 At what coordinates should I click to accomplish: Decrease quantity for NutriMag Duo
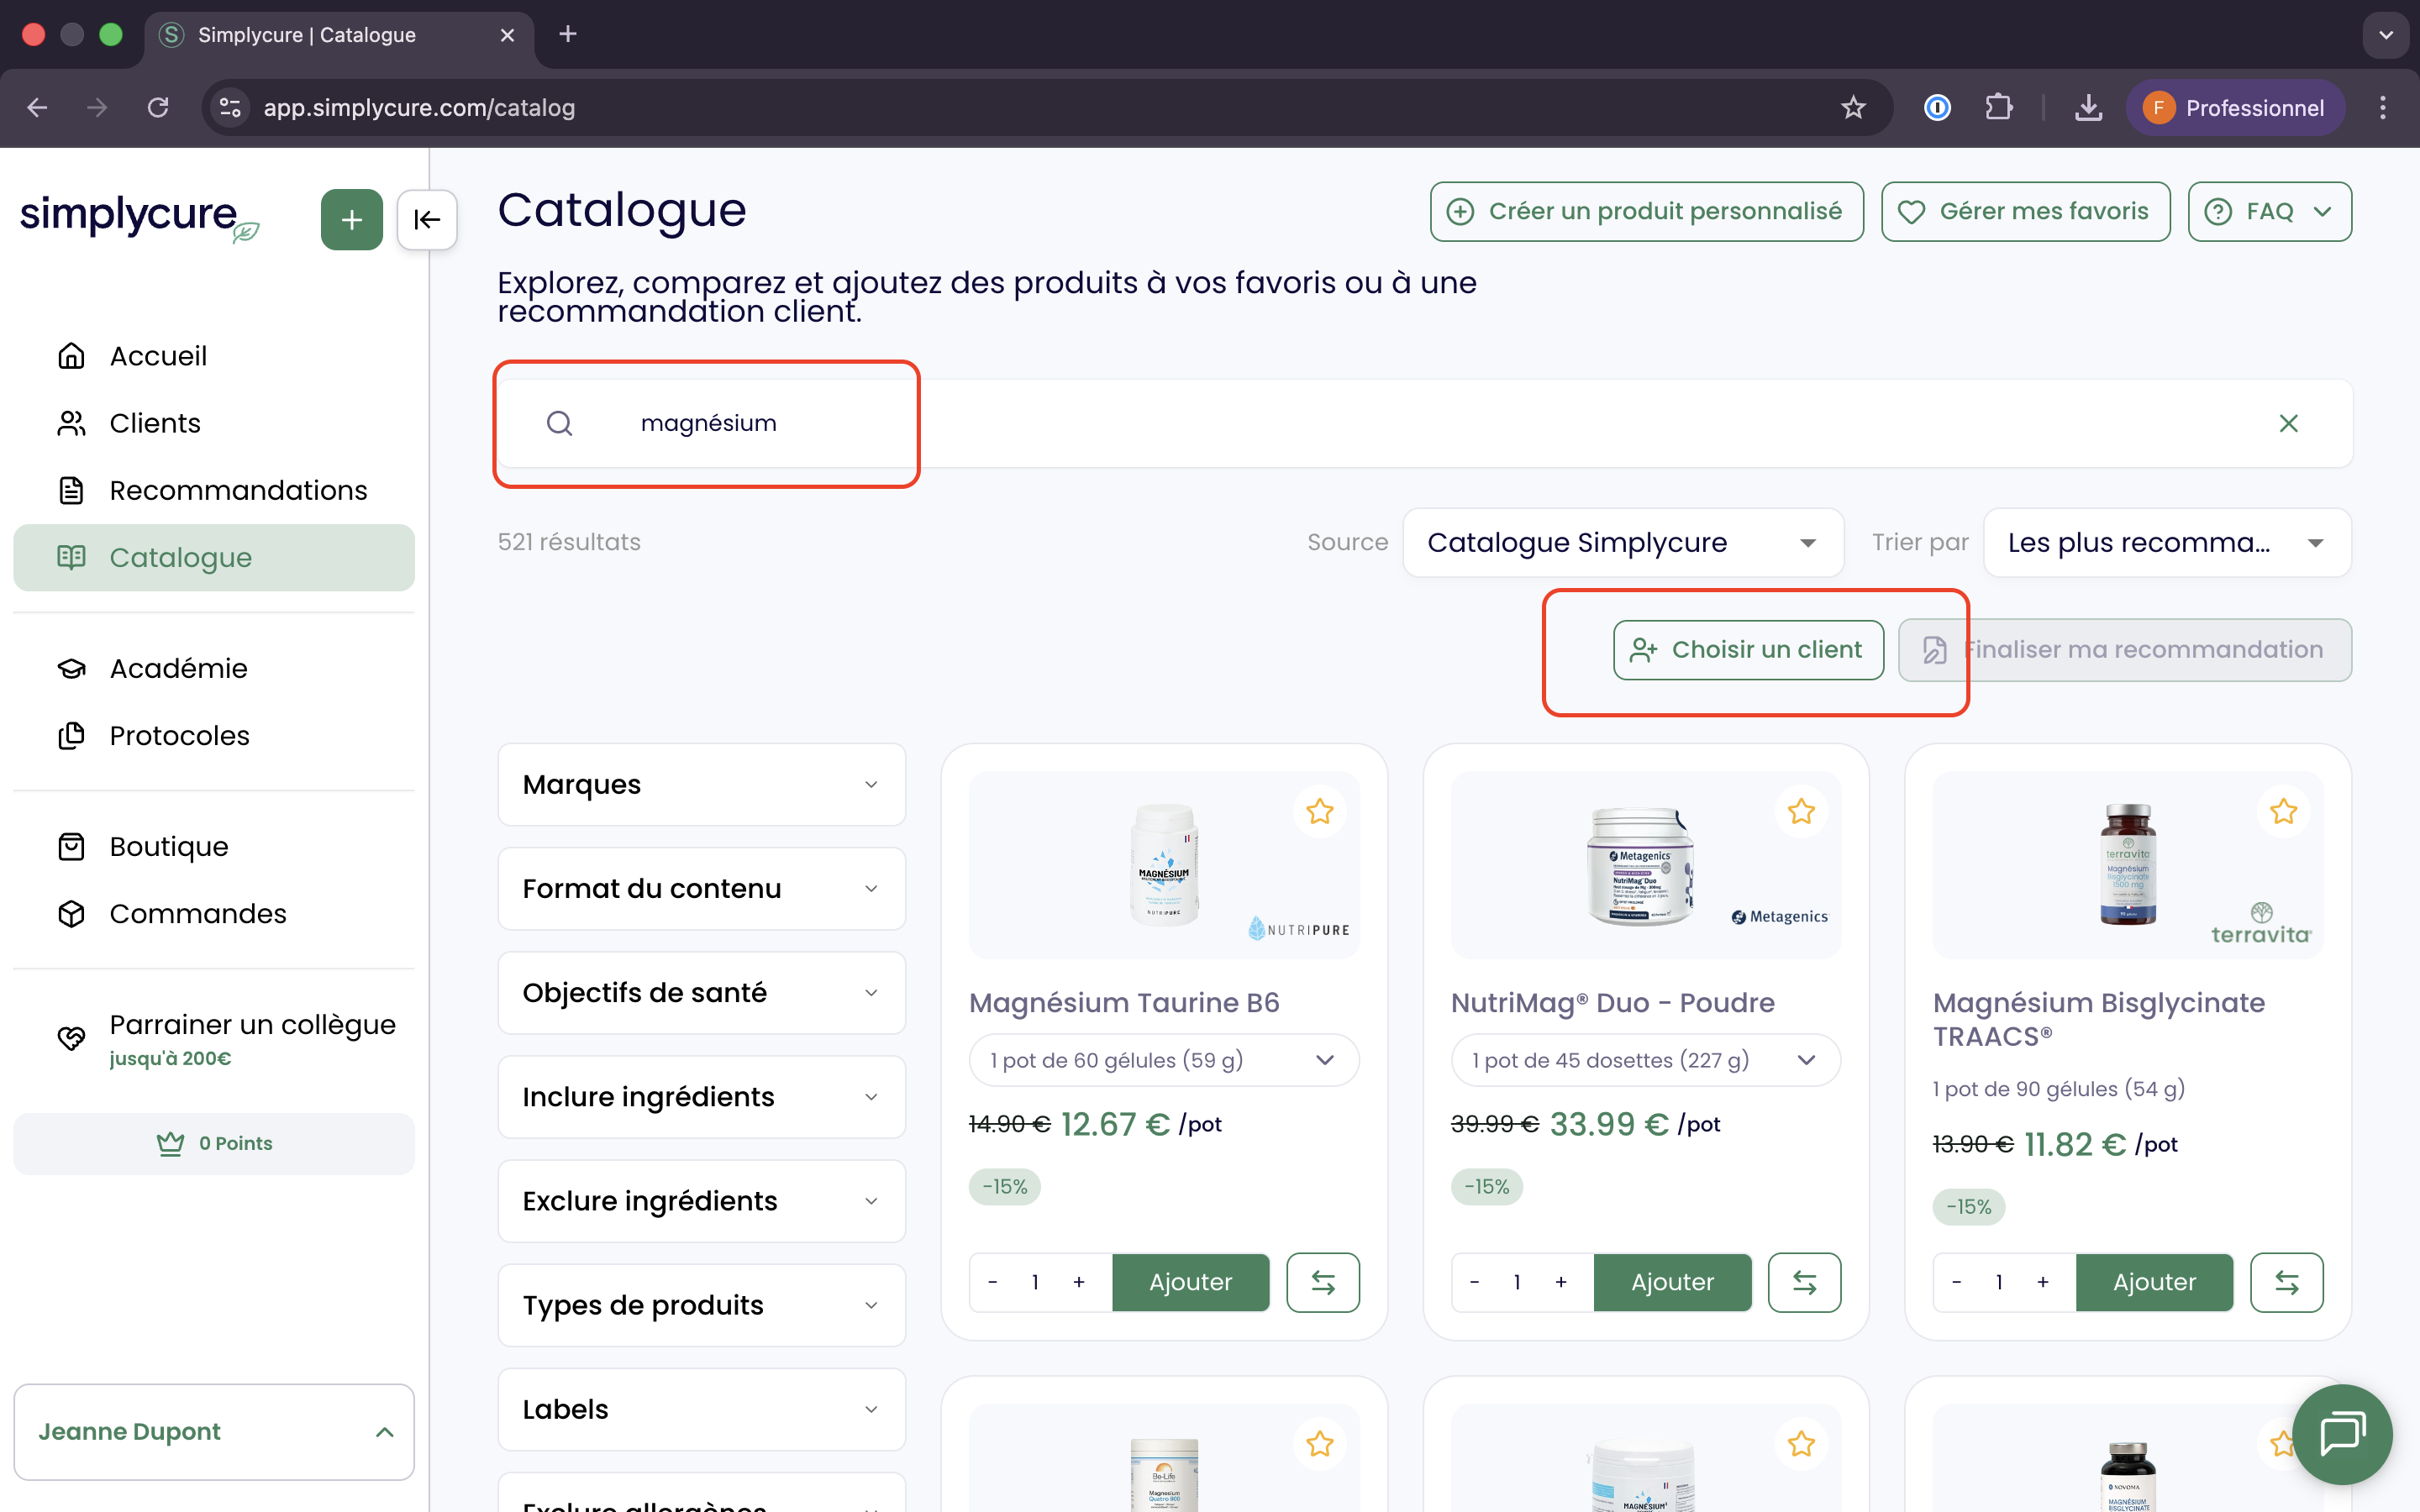coord(1474,1282)
